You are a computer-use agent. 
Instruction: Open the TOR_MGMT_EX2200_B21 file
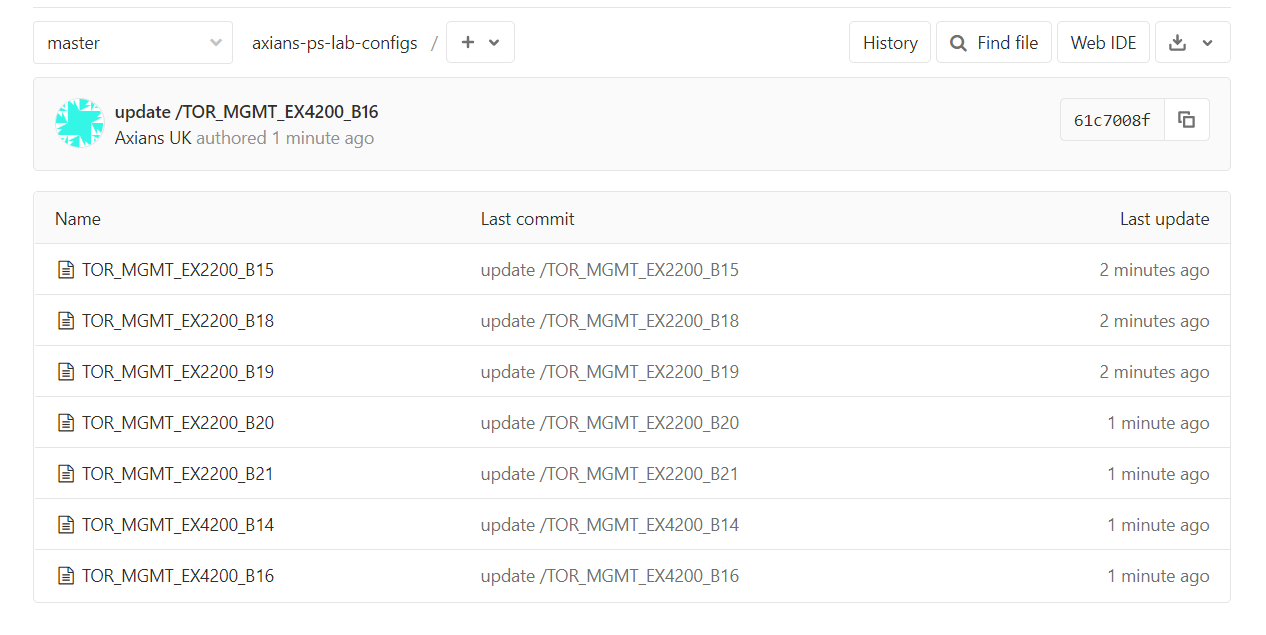pyautogui.click(x=178, y=474)
